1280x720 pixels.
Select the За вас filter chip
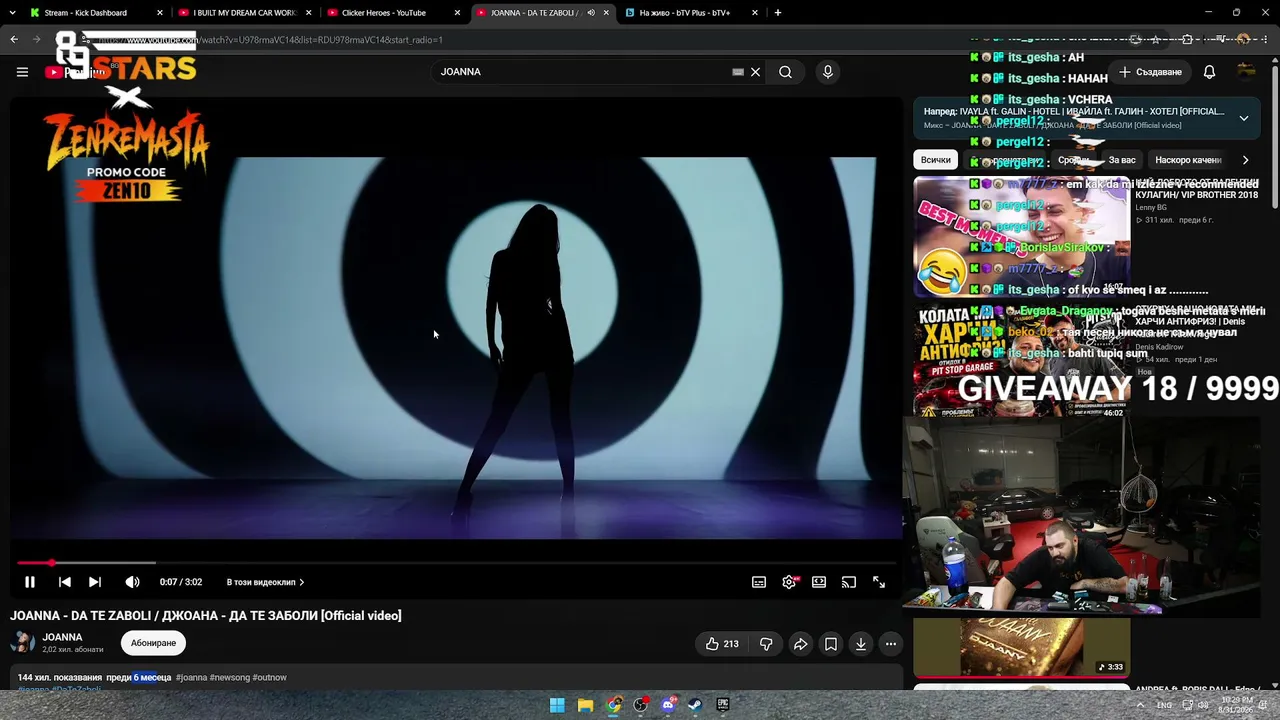[x=1122, y=160]
